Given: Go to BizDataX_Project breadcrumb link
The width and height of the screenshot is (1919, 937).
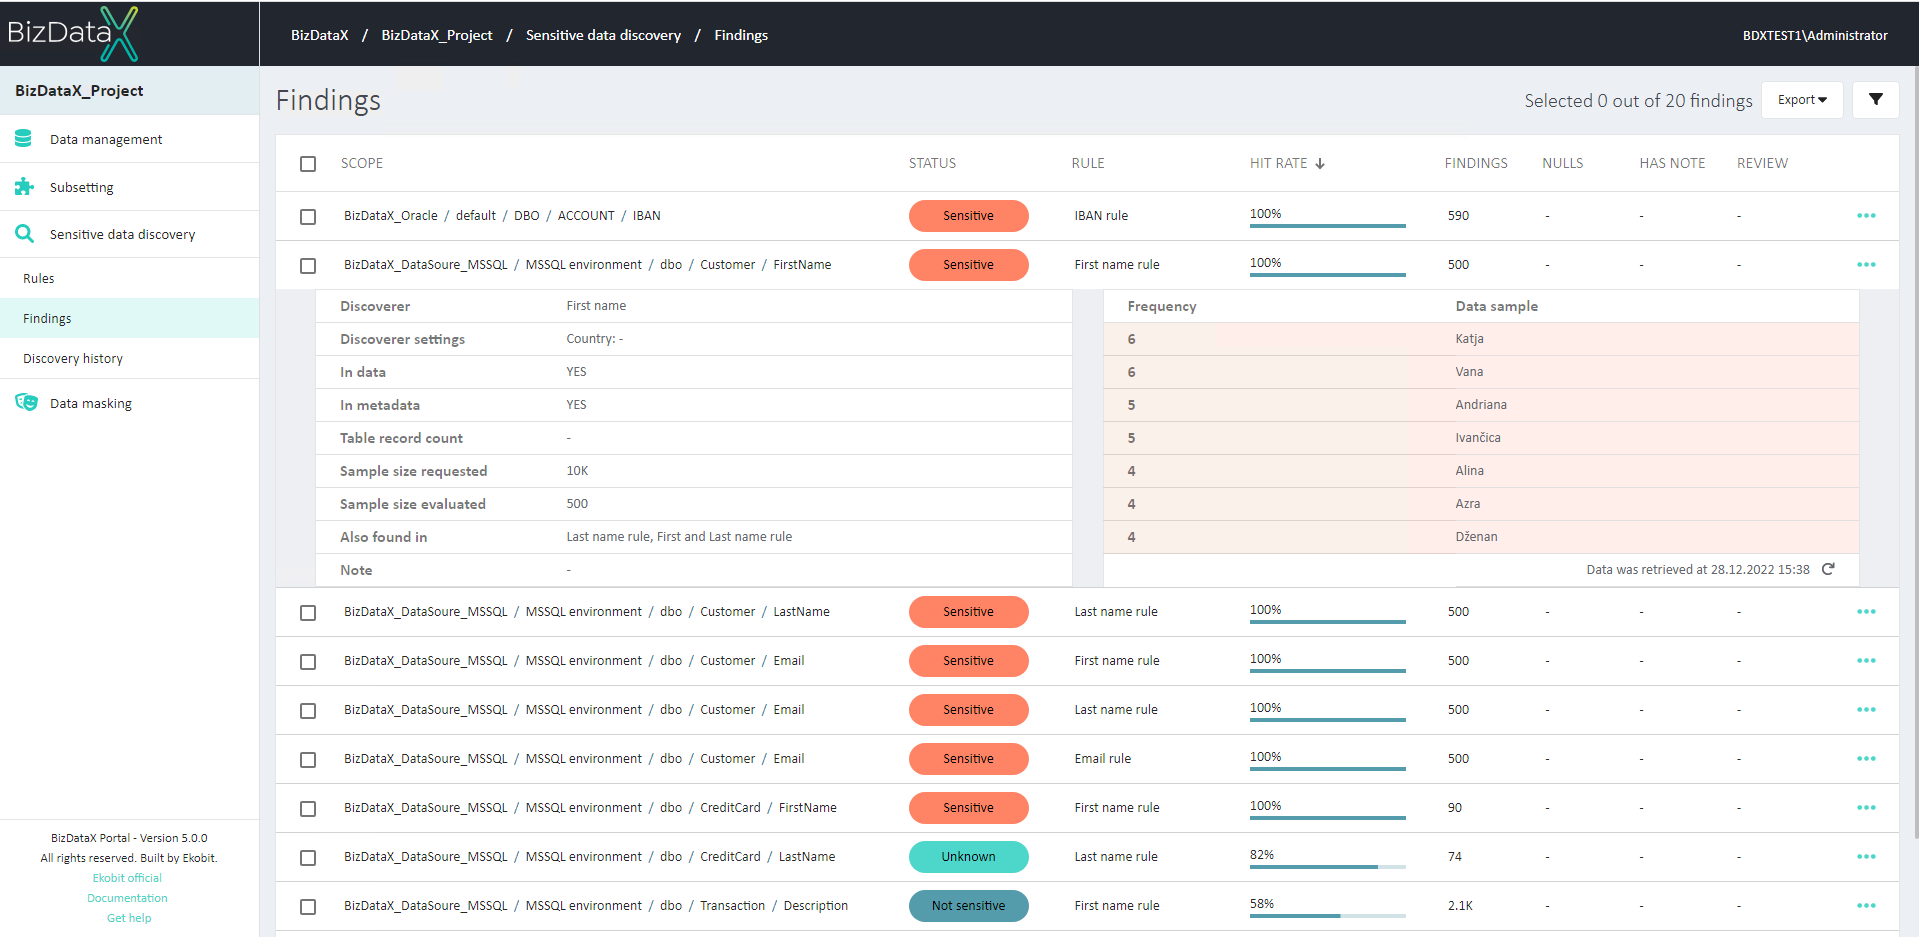Looking at the screenshot, I should point(437,35).
